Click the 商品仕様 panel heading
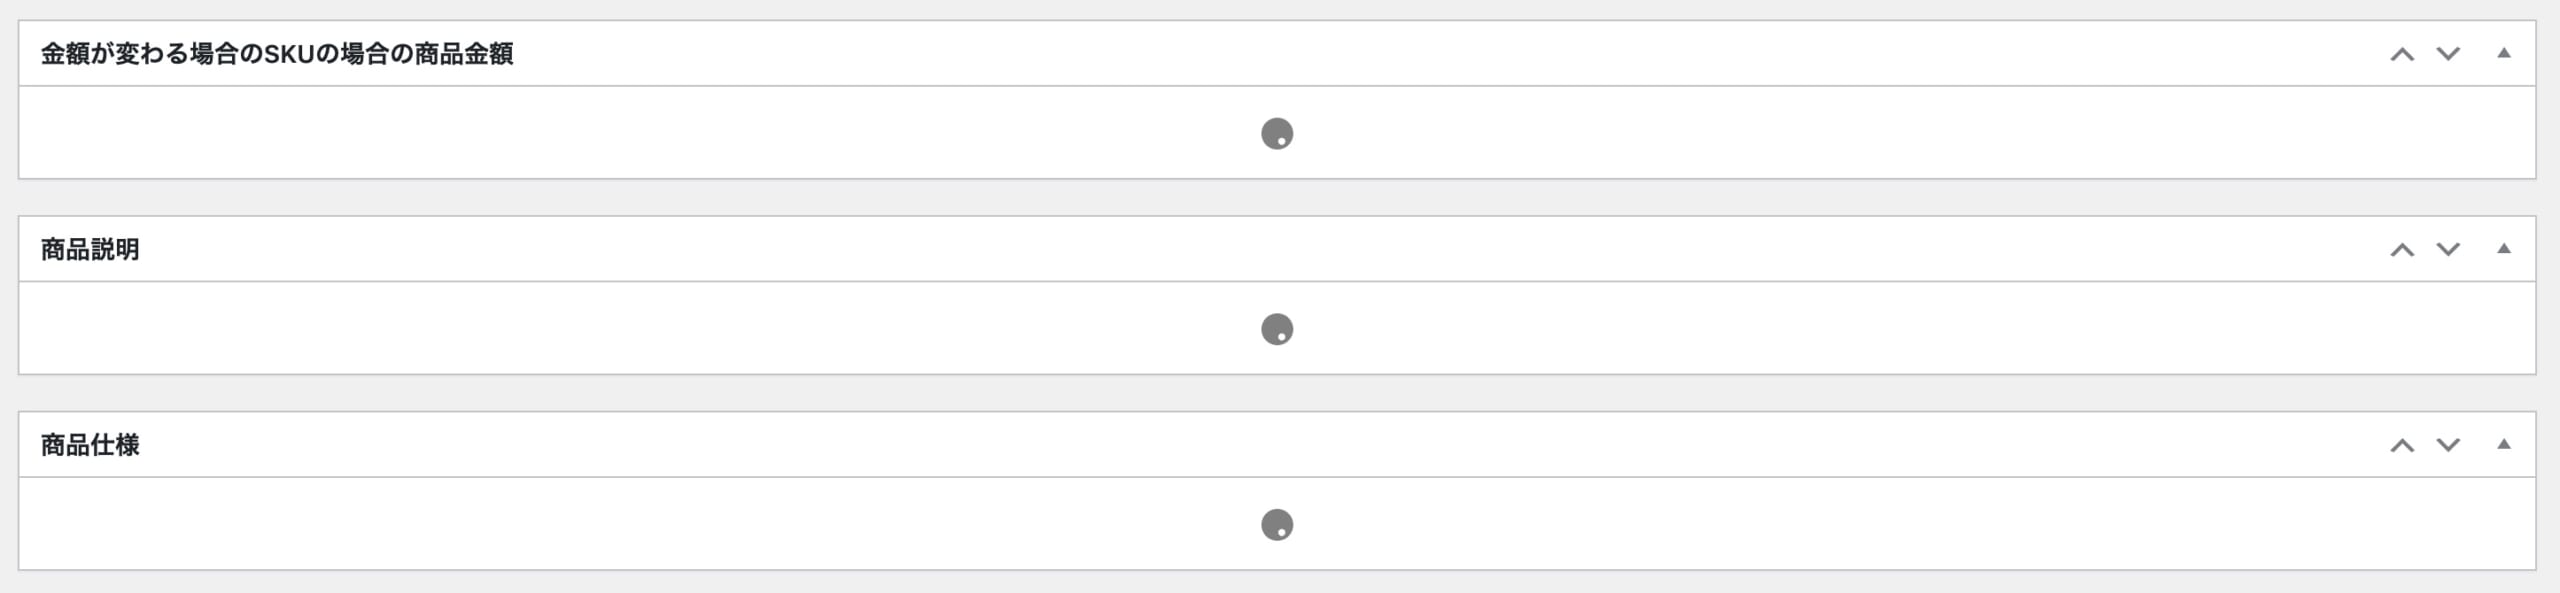Image resolution: width=2560 pixels, height=593 pixels. tap(90, 445)
